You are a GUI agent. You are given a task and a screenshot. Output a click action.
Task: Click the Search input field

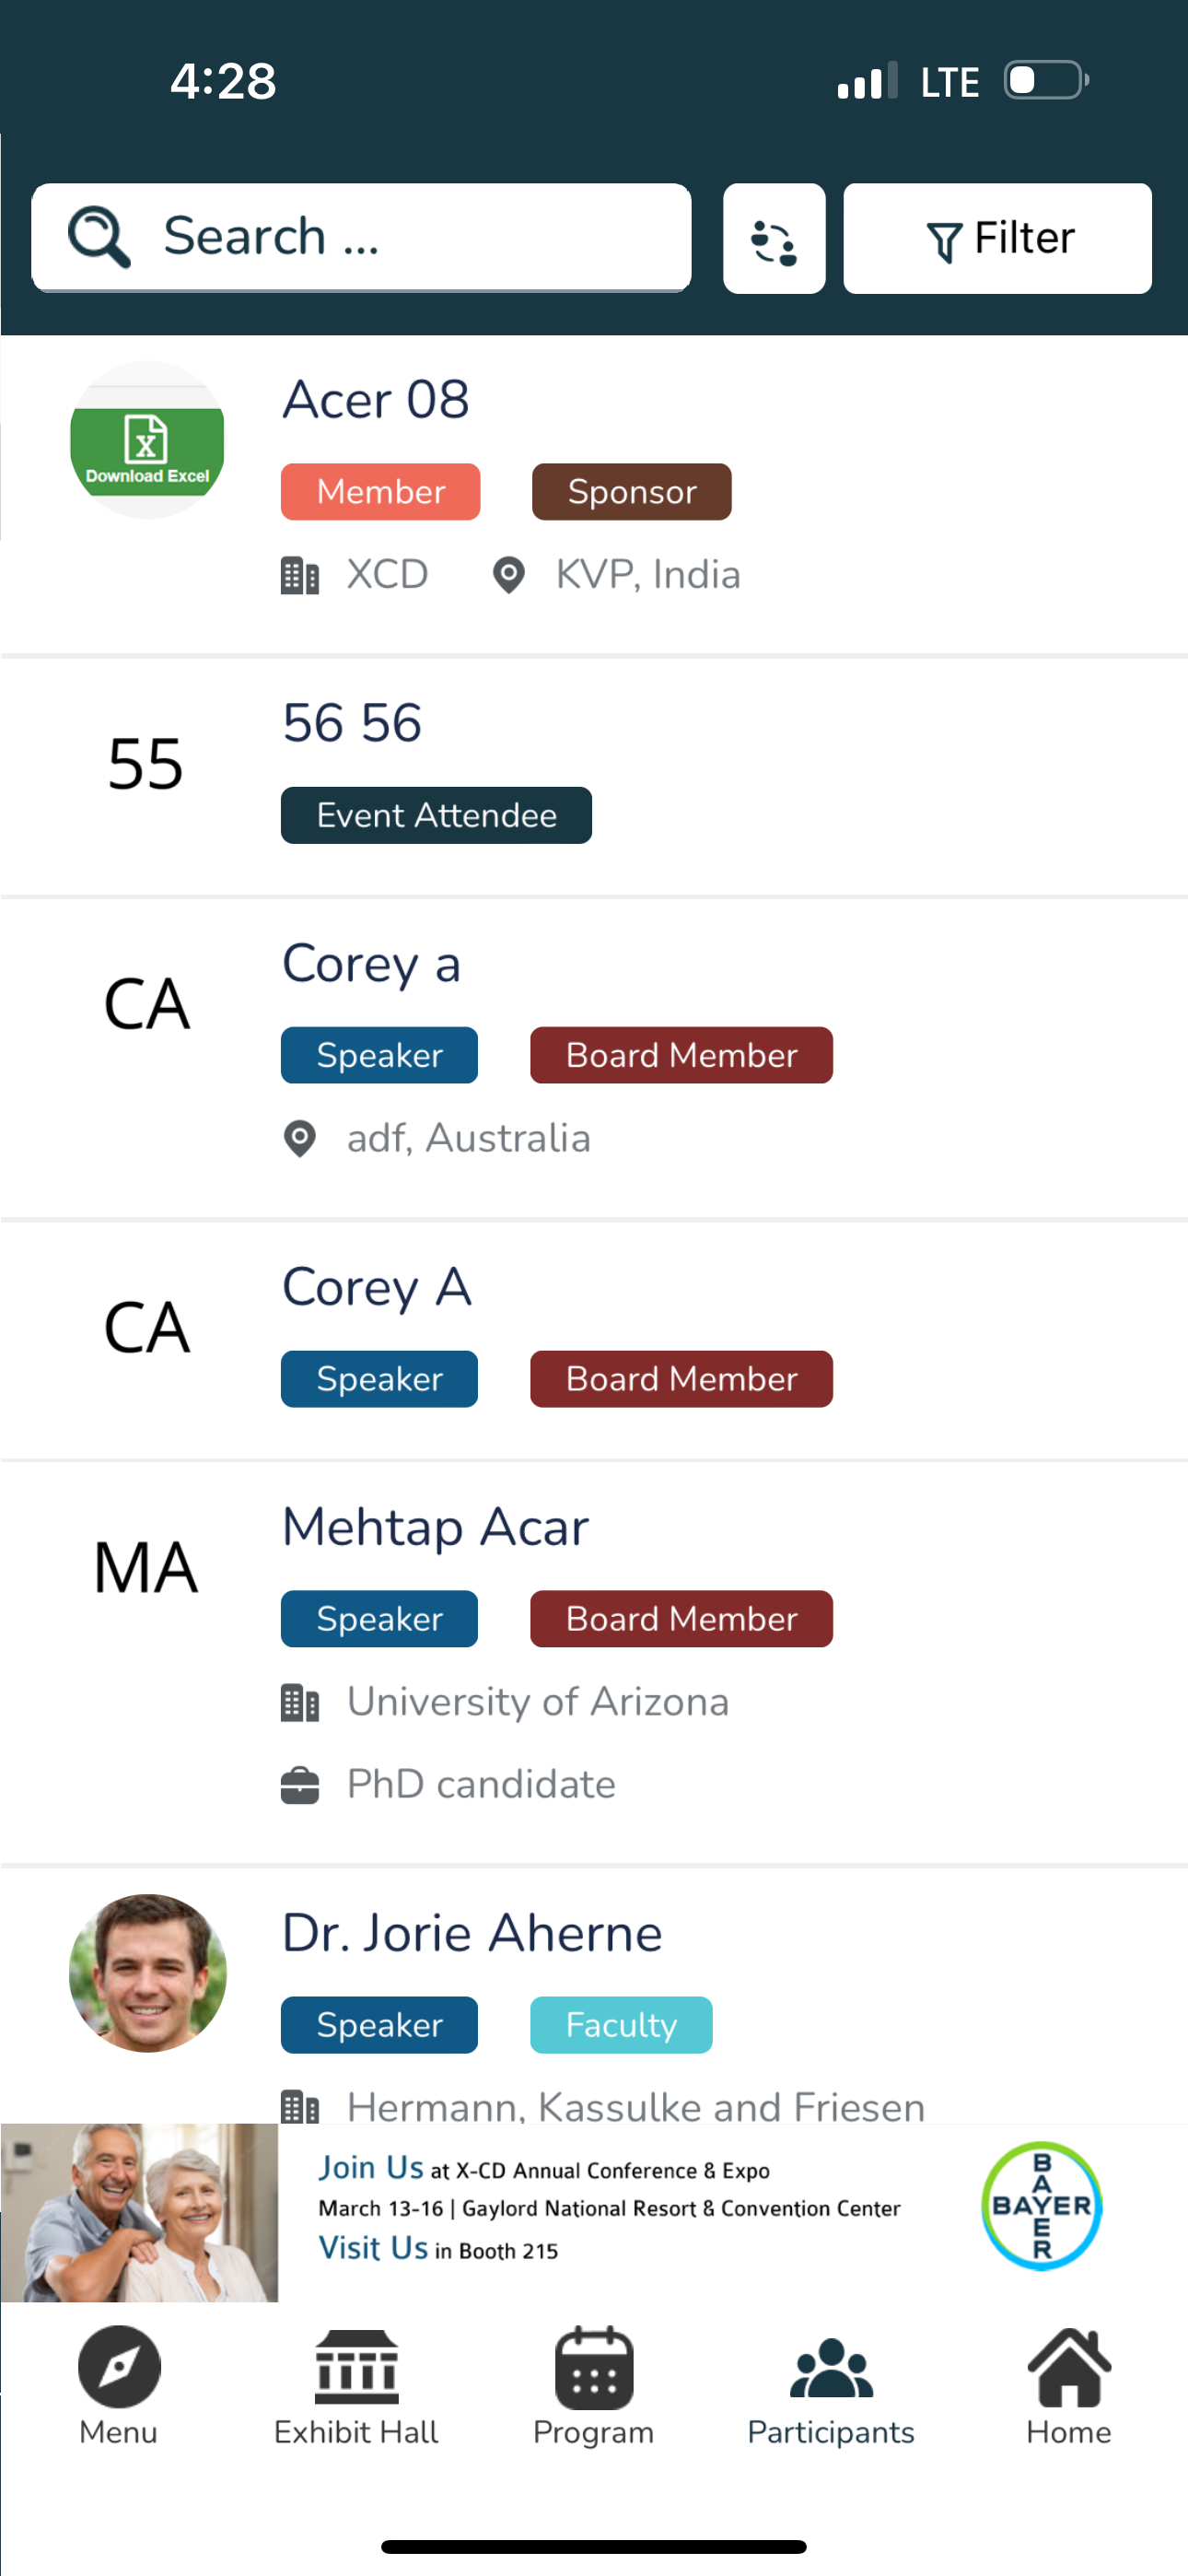pos(361,238)
